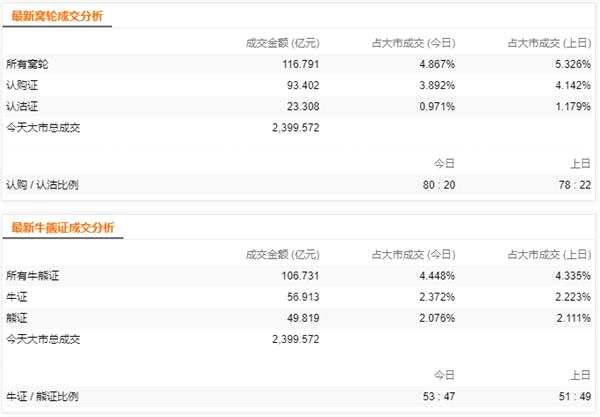This screenshot has height=417, width=600.
Task: Select the 78 : 22 previous-day ratio
Action: (x=577, y=185)
